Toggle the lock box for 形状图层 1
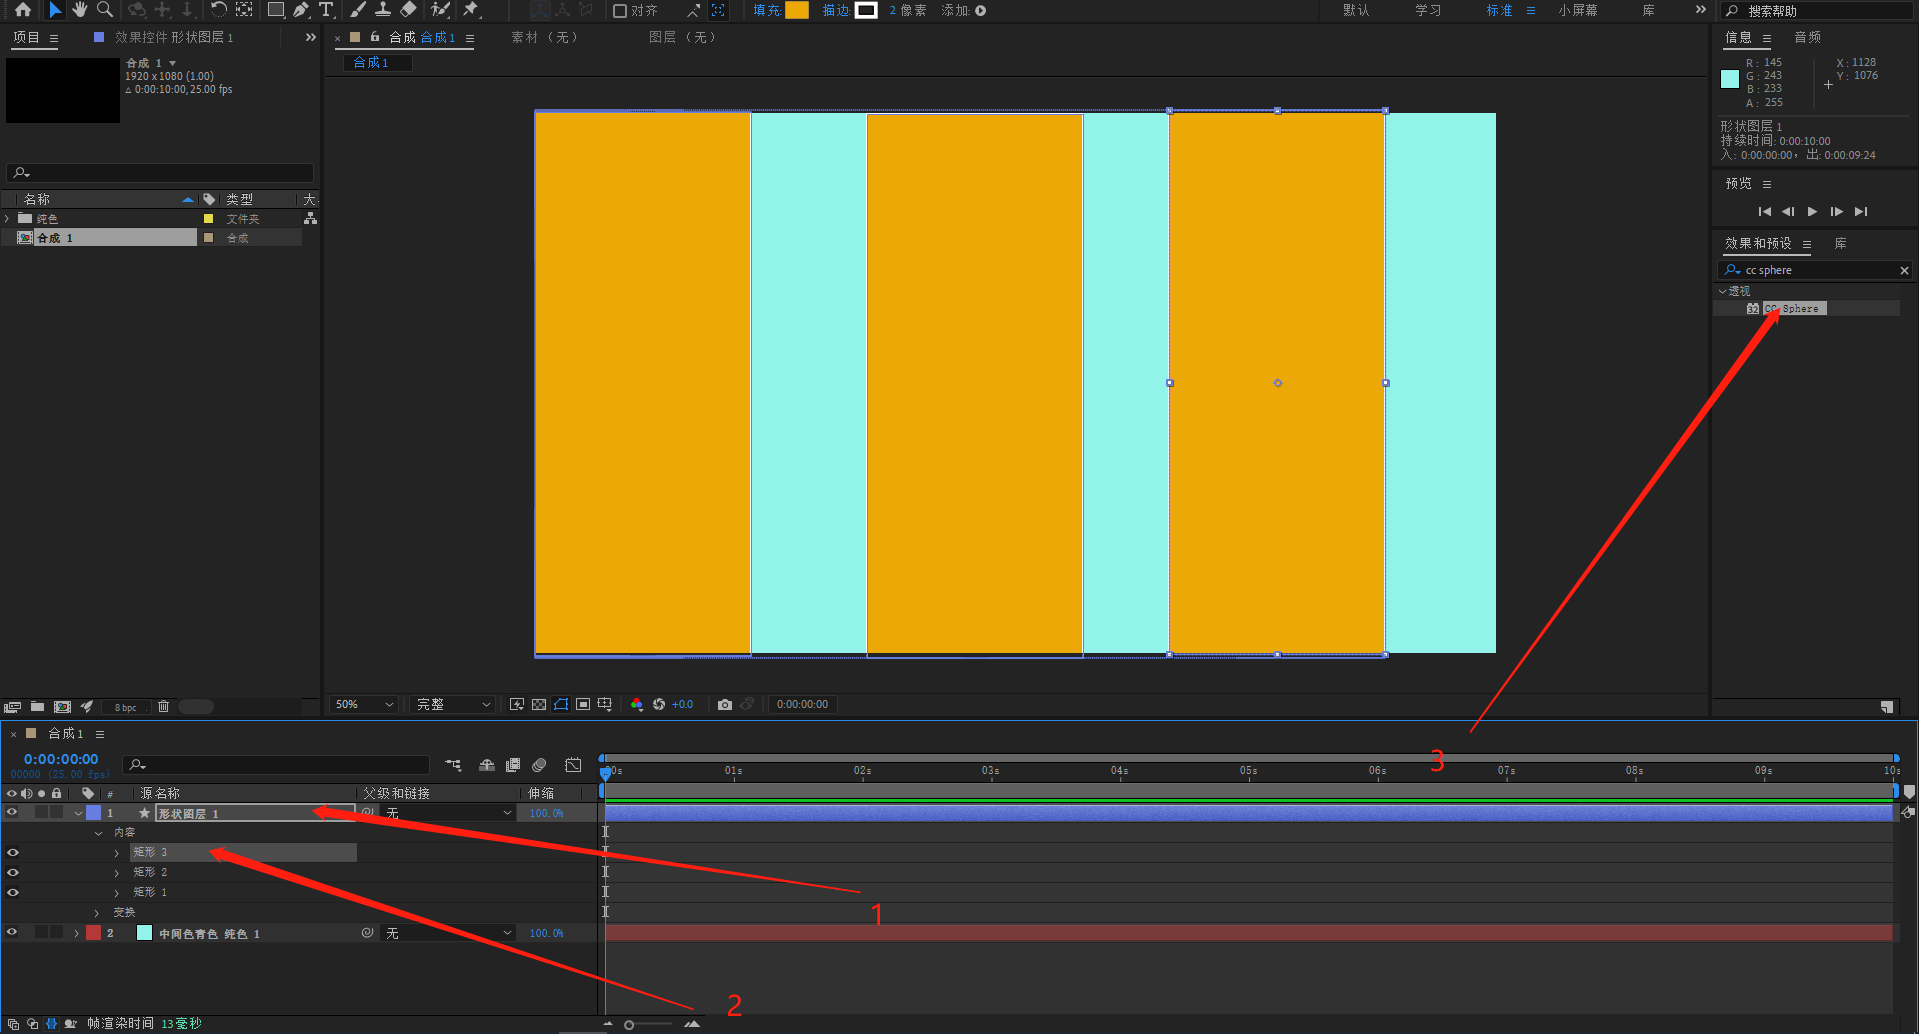The image size is (1919, 1034). click(x=56, y=812)
